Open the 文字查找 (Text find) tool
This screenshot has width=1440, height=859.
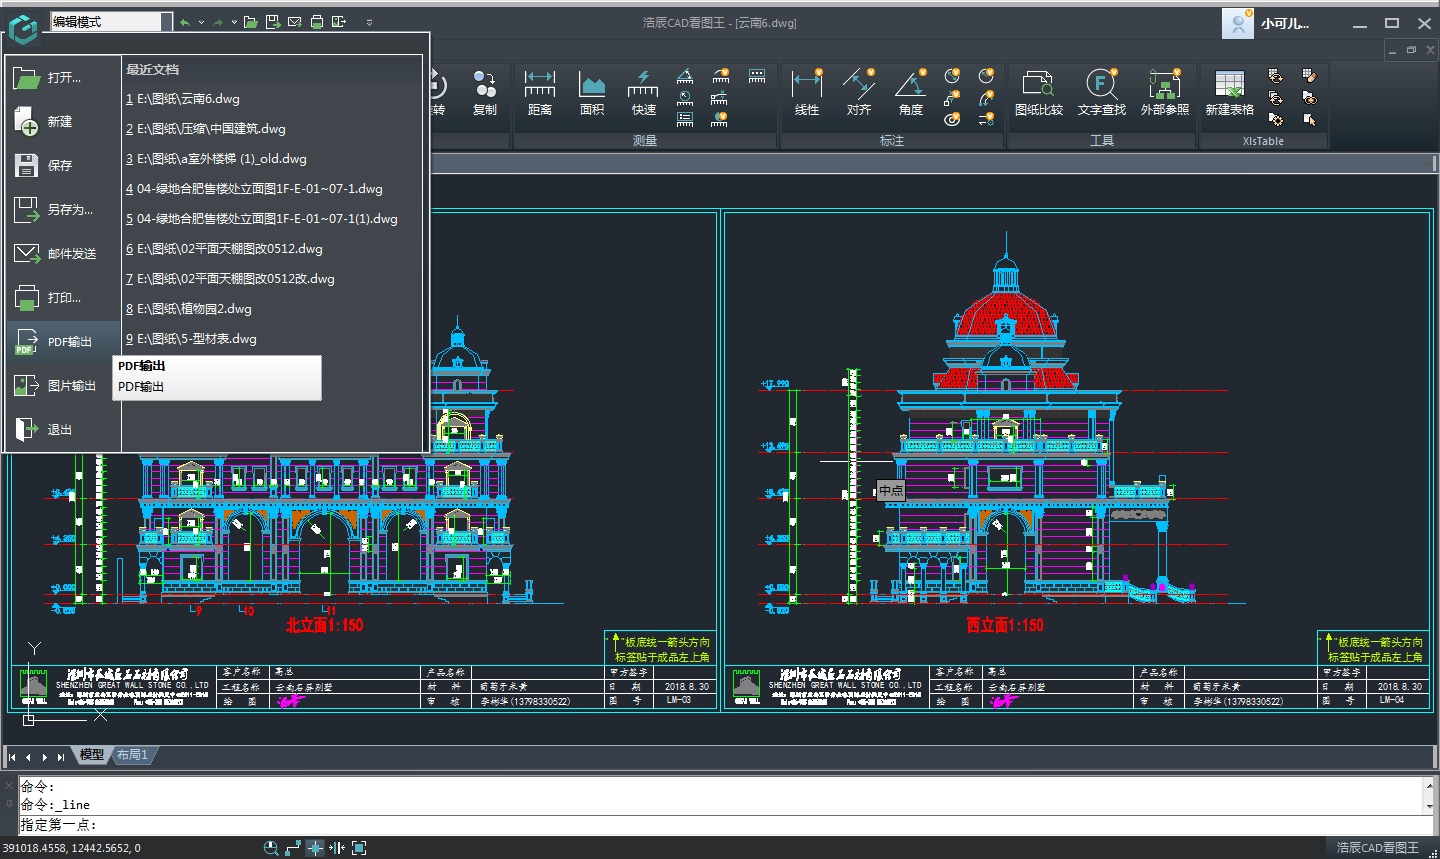click(1102, 93)
